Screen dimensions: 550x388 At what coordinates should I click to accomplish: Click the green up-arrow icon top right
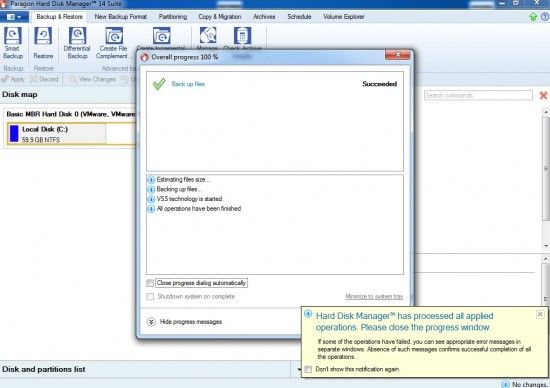(x=533, y=16)
